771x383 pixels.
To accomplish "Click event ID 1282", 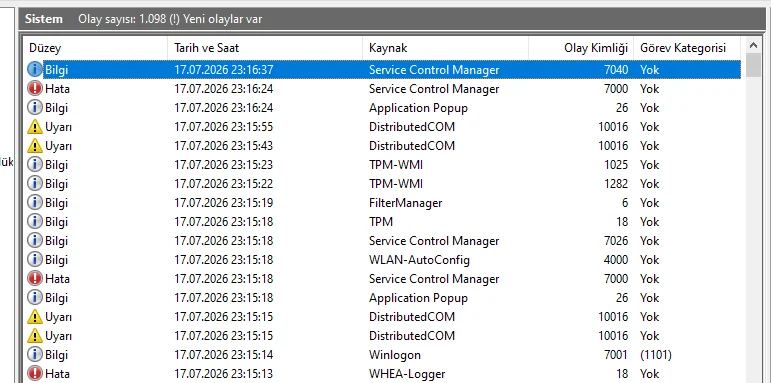I will point(616,184).
